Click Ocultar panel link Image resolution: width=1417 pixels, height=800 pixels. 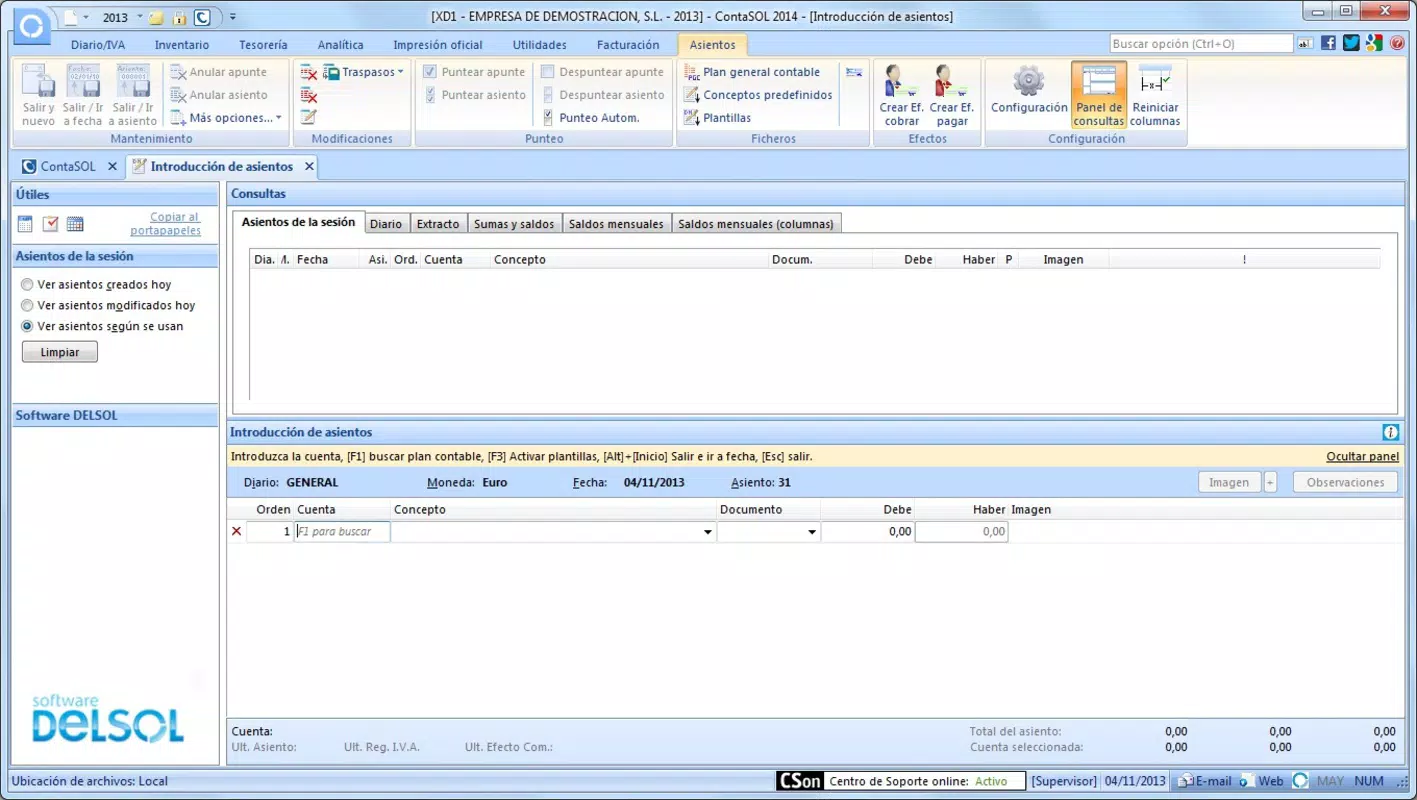tap(1362, 457)
